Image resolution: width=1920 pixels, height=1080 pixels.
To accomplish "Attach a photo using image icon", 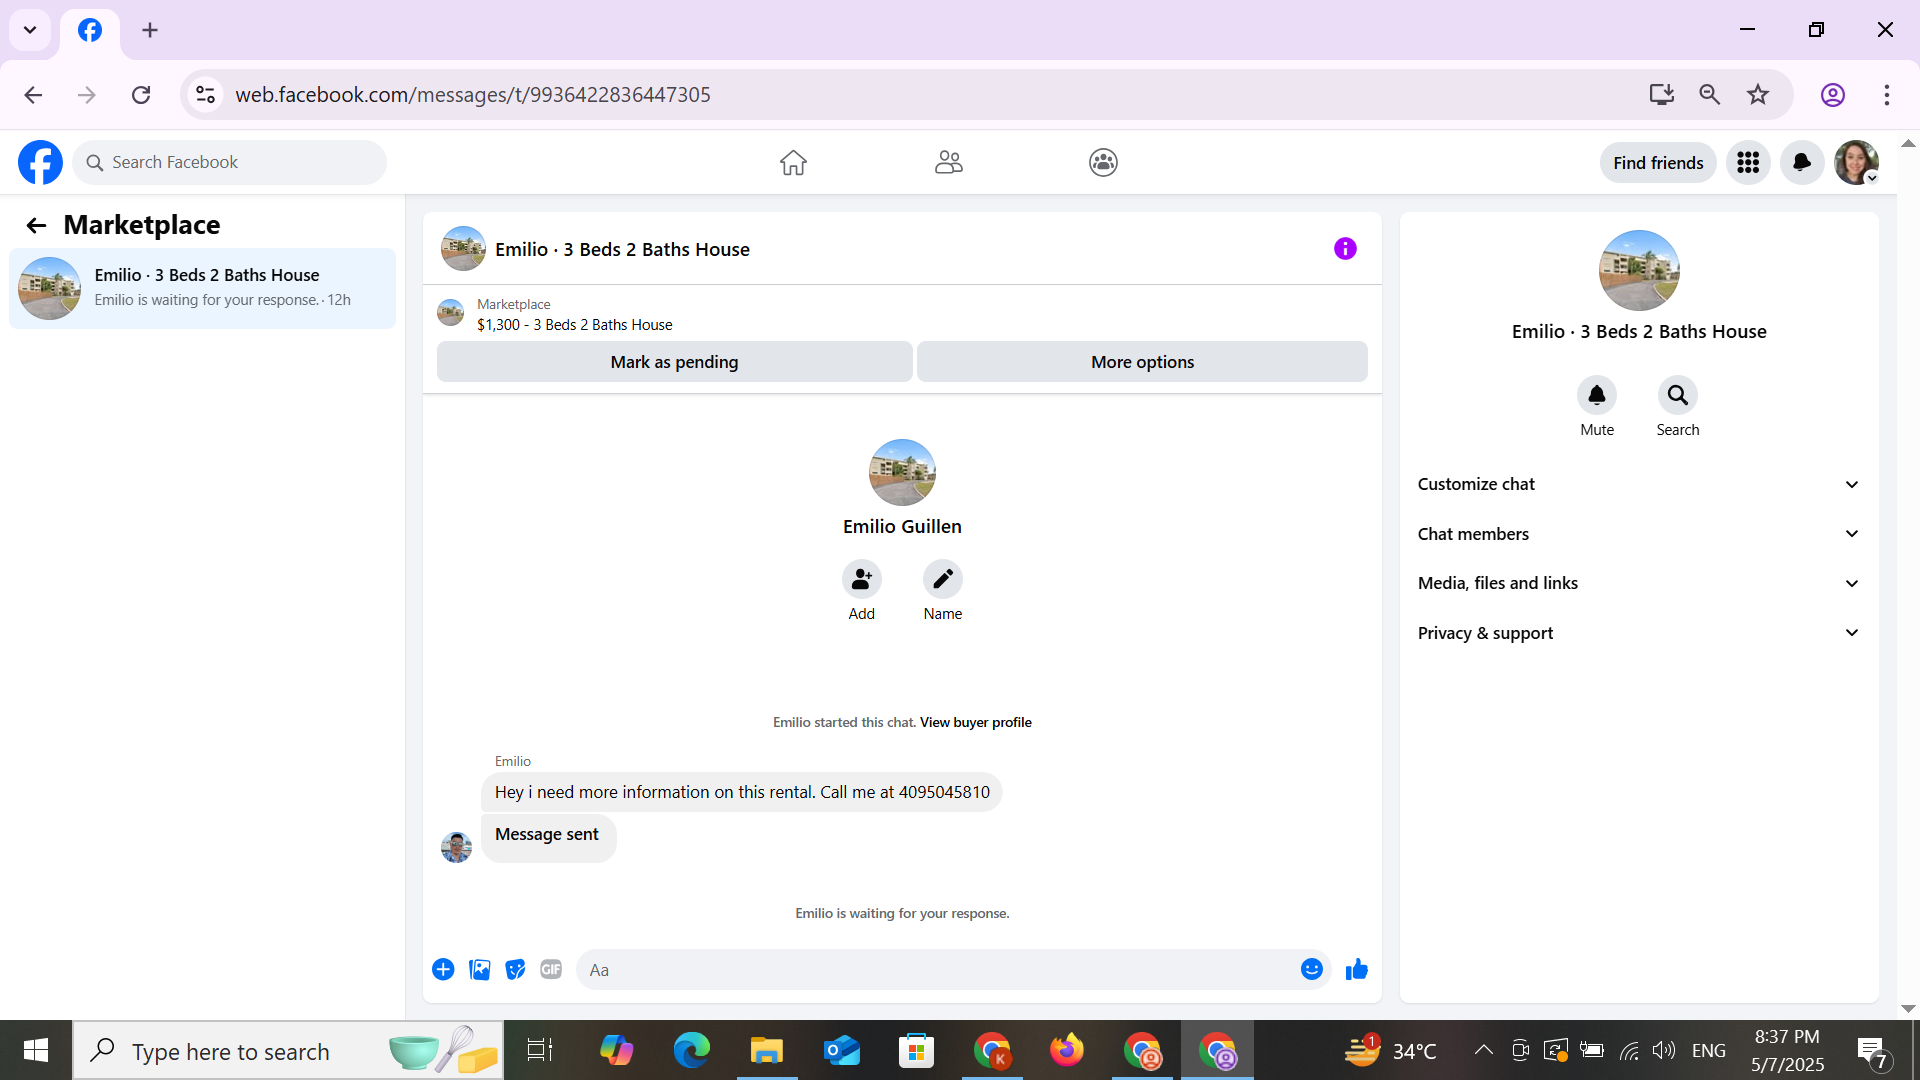I will [x=480, y=969].
